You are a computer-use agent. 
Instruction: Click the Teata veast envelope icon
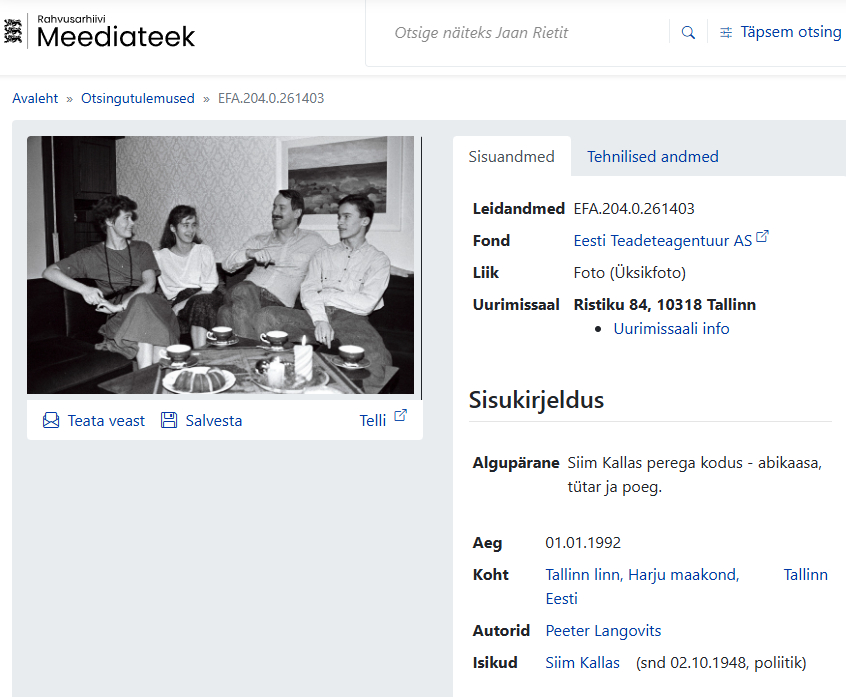(x=51, y=421)
